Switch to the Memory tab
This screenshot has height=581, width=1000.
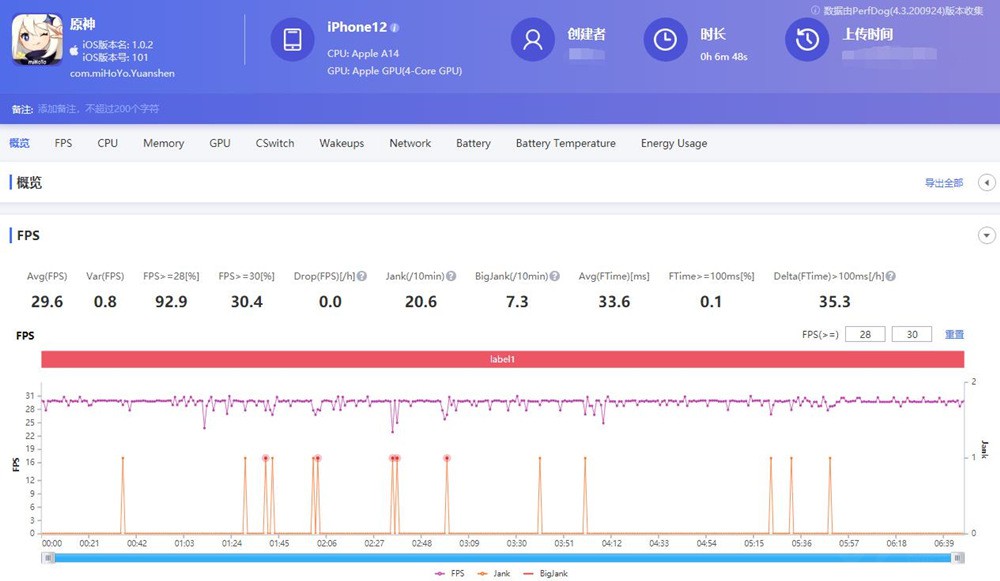(163, 144)
